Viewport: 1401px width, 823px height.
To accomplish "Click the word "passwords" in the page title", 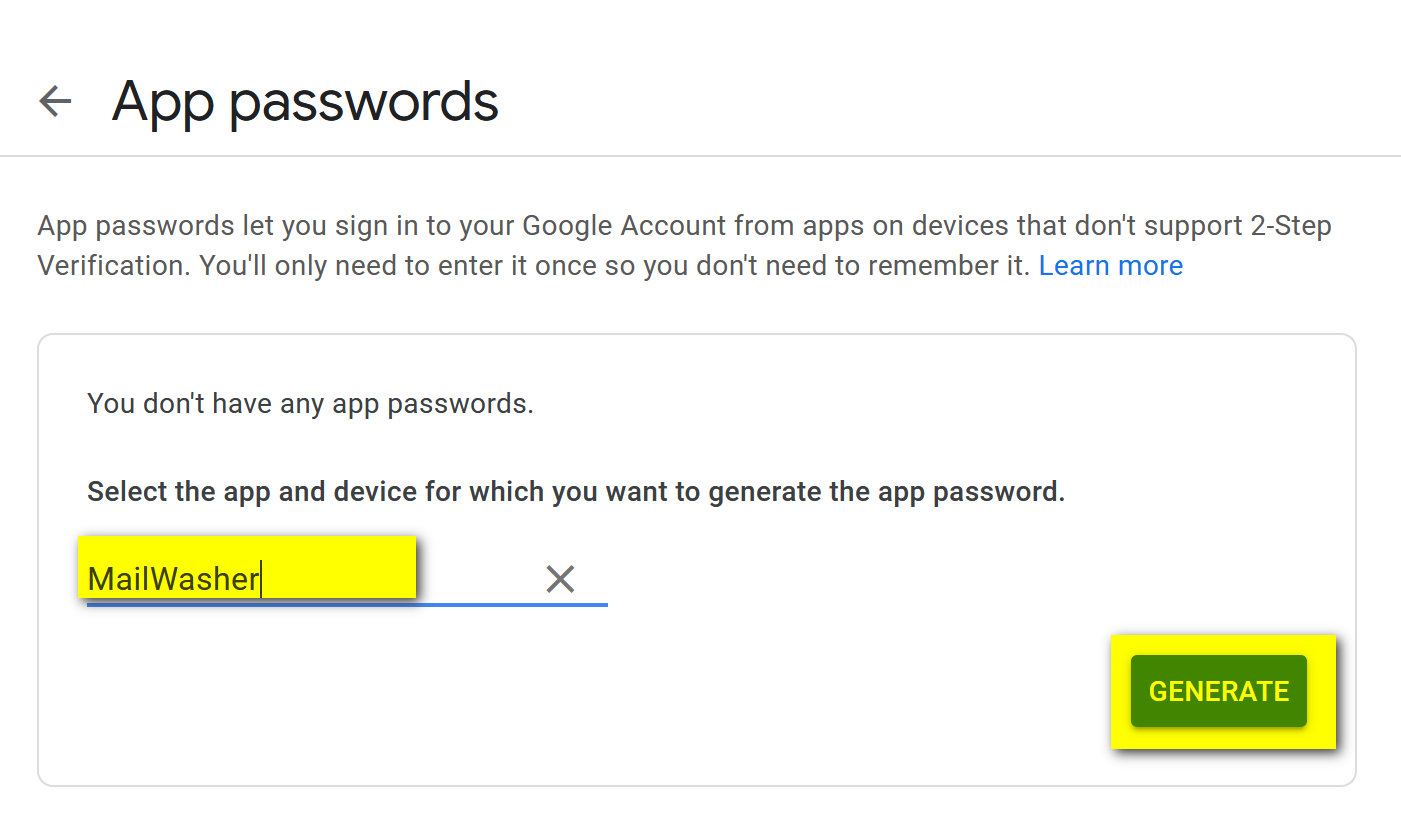I will (x=364, y=101).
